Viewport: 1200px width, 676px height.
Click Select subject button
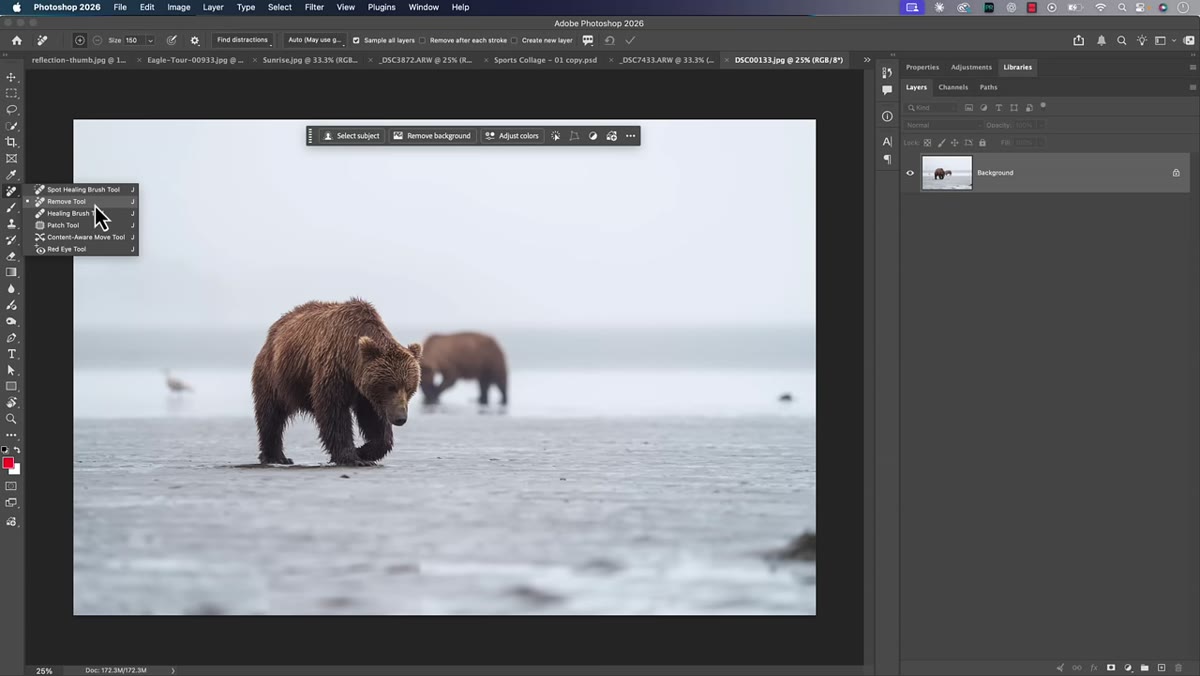click(x=351, y=136)
